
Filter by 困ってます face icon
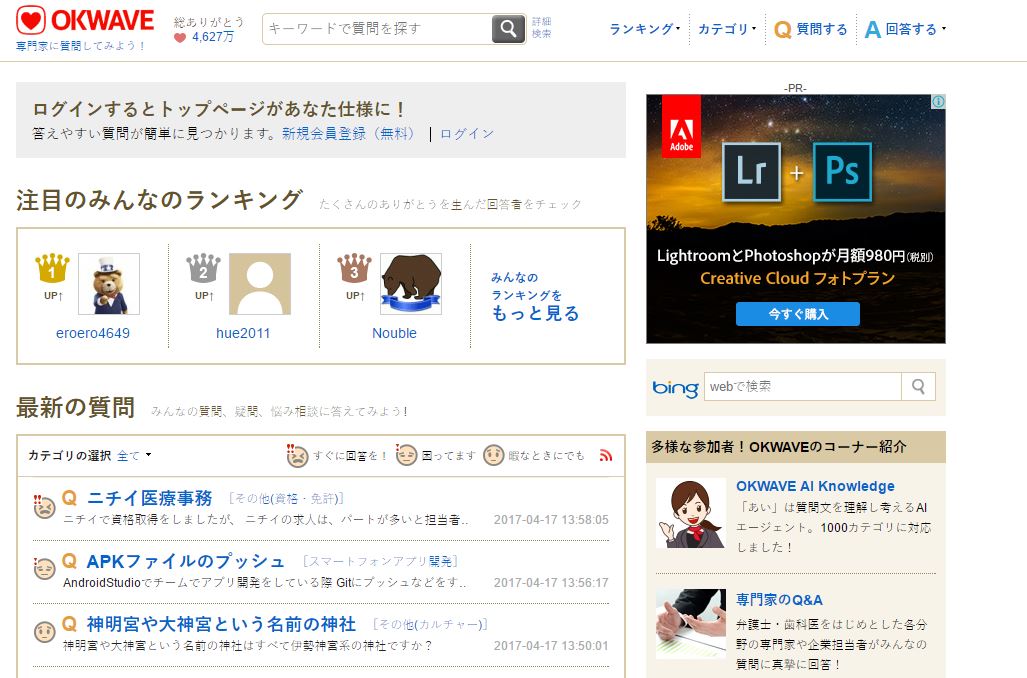coord(406,455)
